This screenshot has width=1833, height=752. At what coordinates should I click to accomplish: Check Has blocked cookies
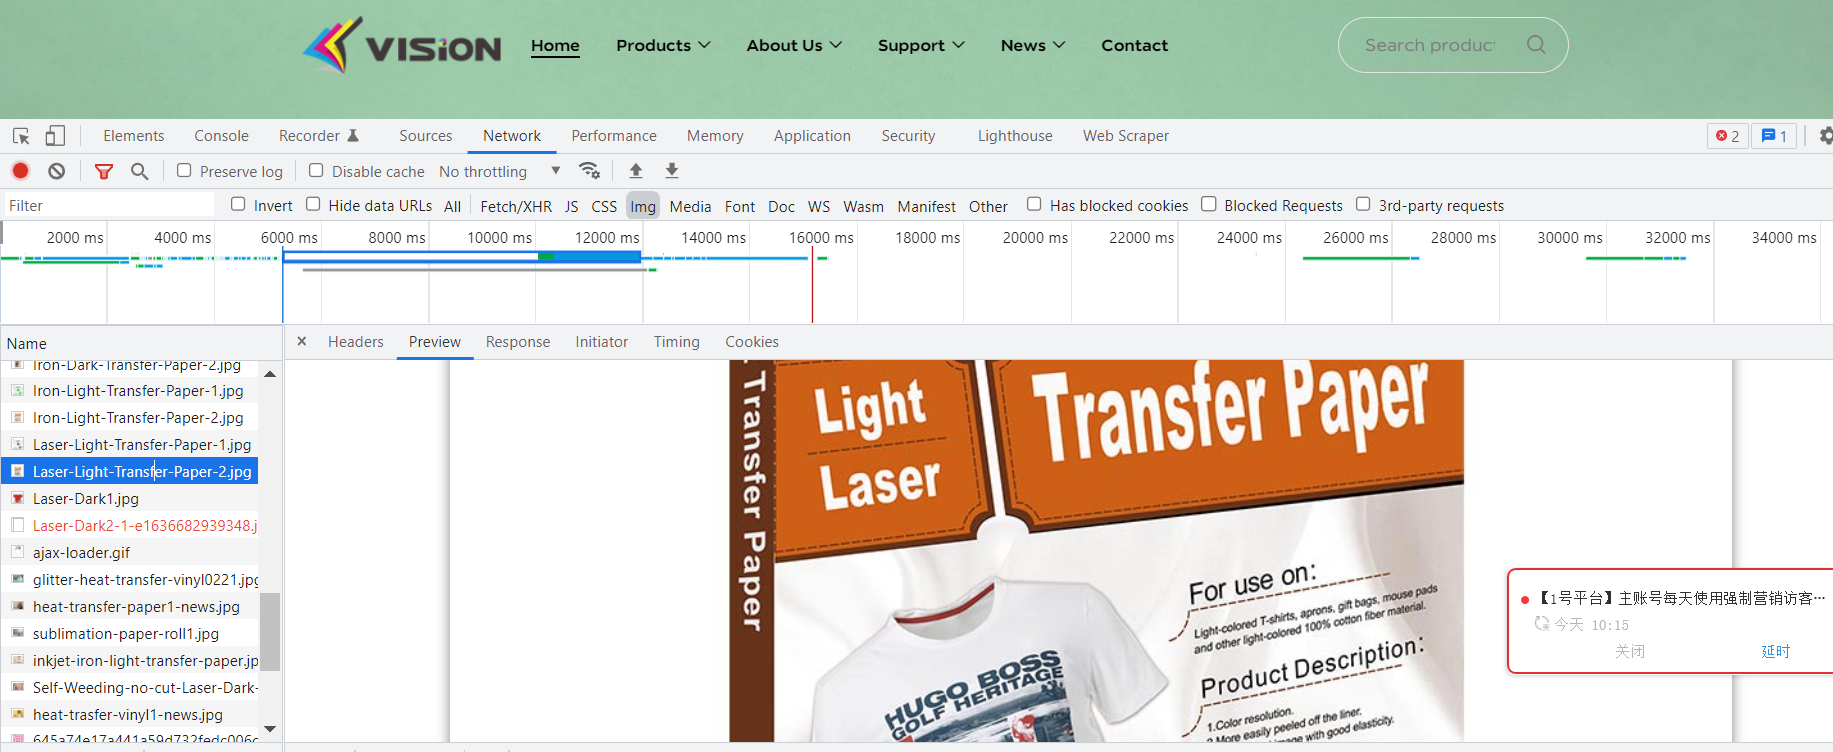tap(1034, 204)
